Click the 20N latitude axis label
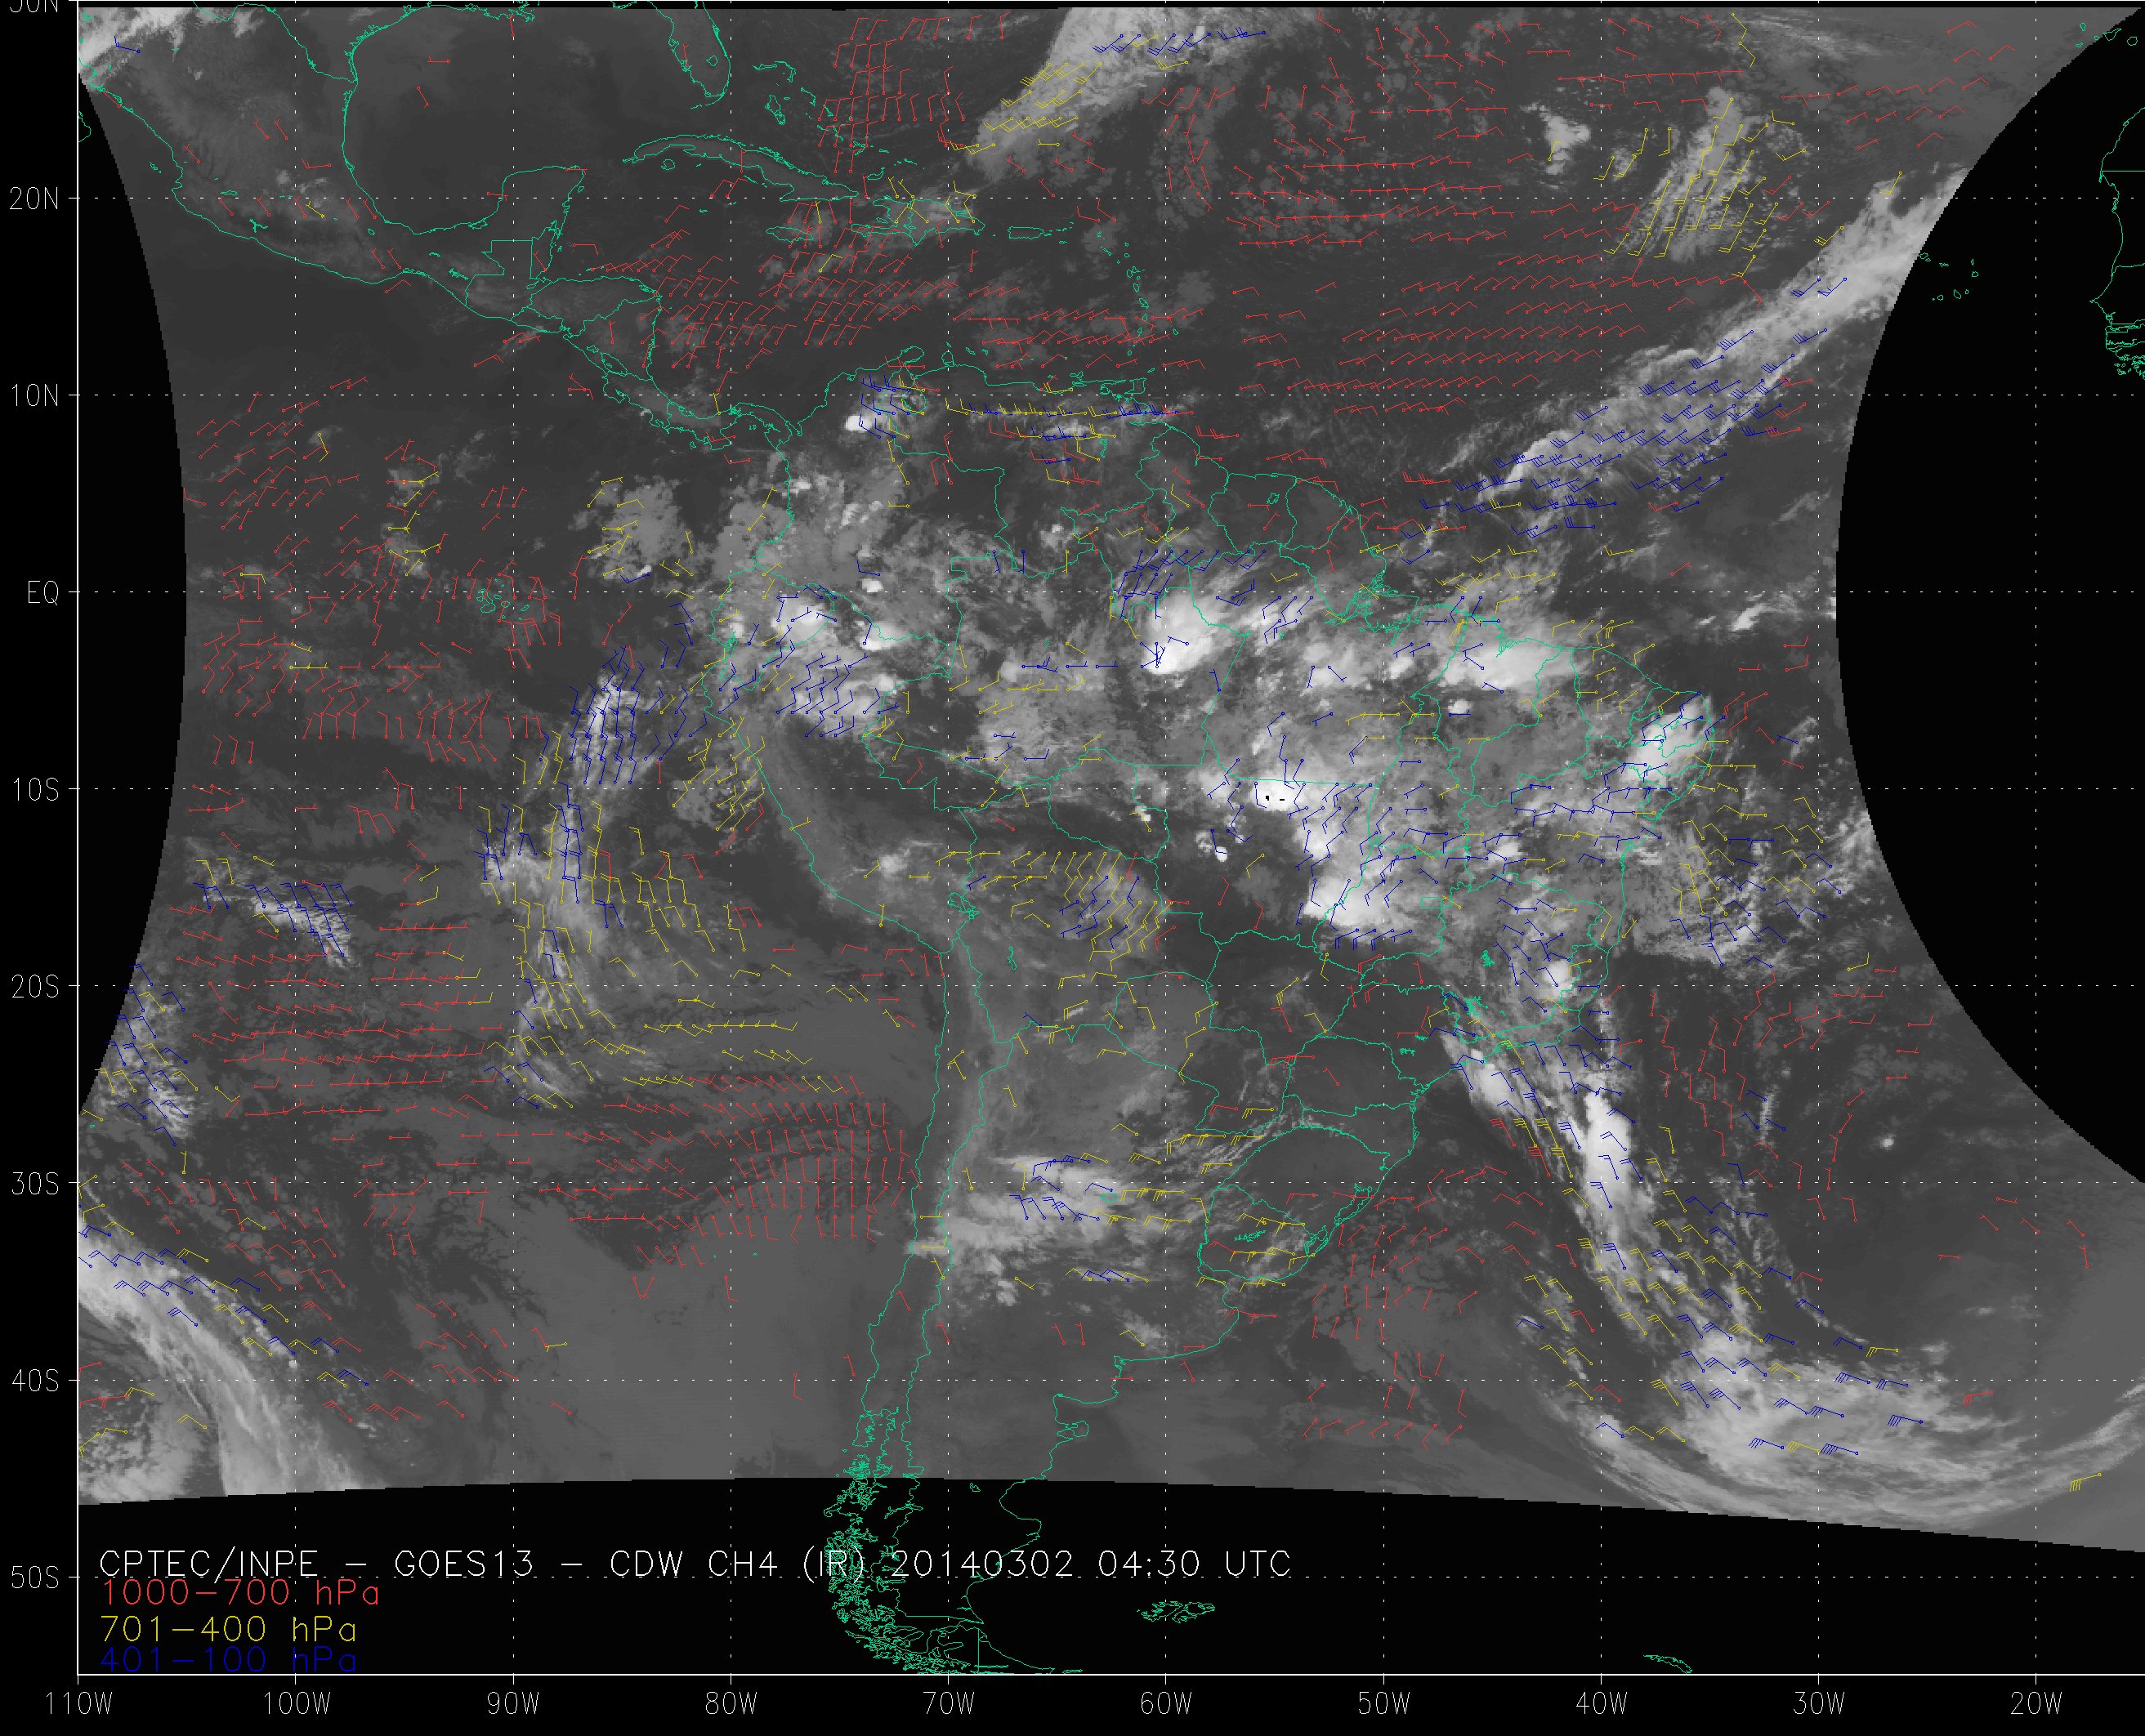2145x1736 pixels. pyautogui.click(x=35, y=199)
